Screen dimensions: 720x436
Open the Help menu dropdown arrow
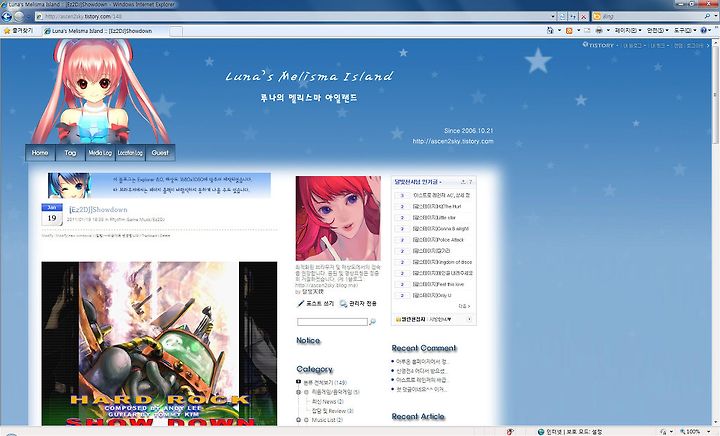pyautogui.click(x=711, y=31)
